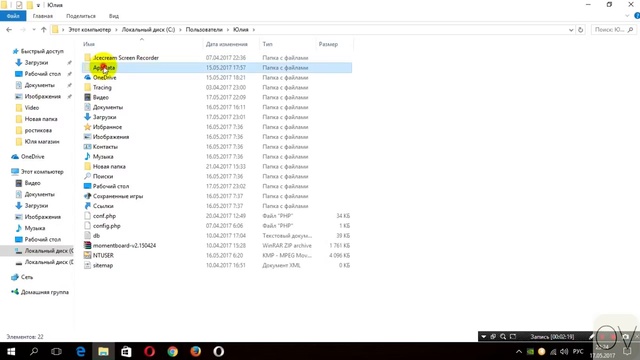Open the Поделиться ribbon tab
This screenshot has height=360, width=640.
(81, 16)
